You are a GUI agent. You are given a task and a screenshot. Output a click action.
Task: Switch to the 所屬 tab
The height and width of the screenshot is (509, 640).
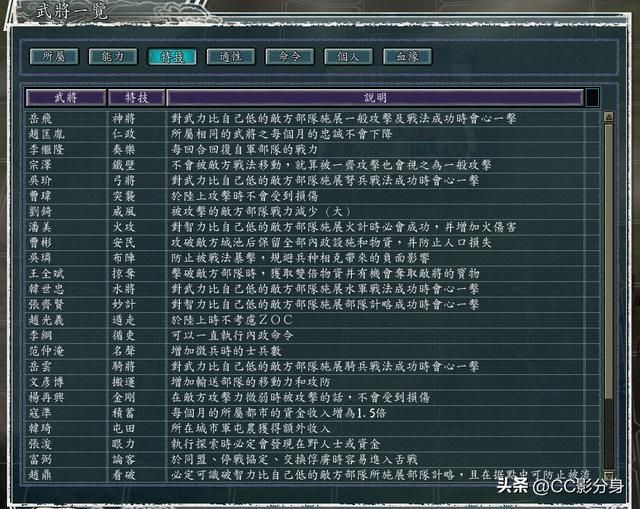click(x=54, y=56)
